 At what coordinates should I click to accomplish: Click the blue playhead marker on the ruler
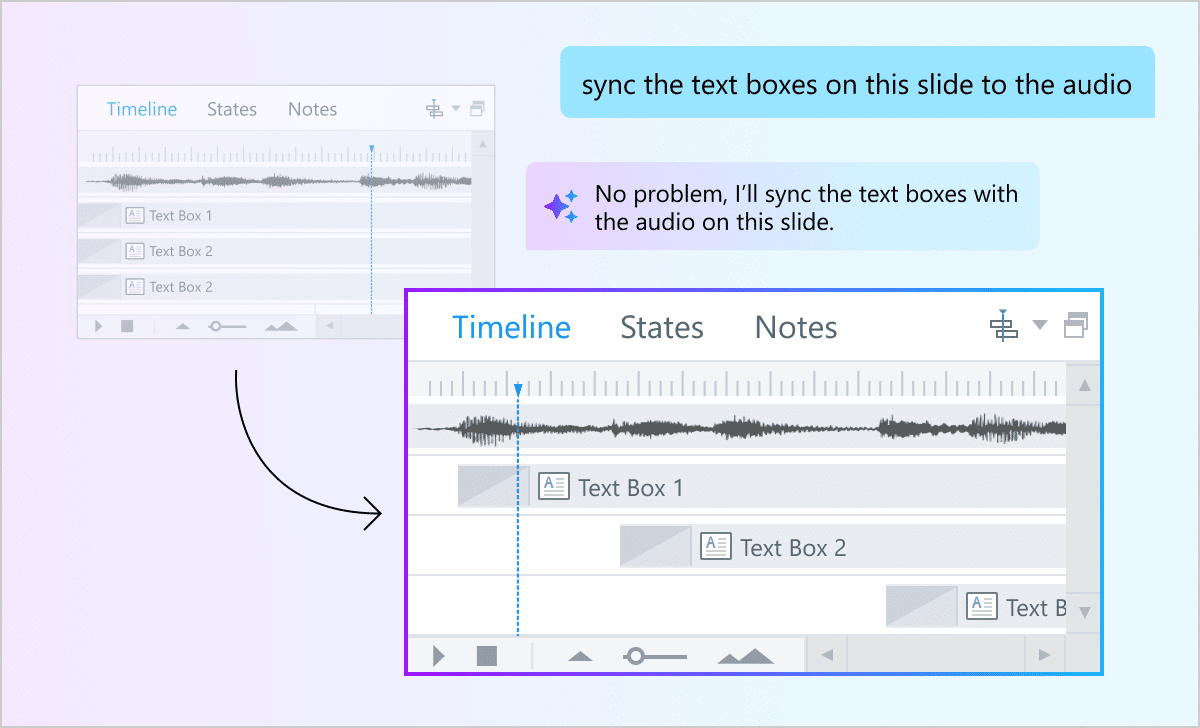click(x=518, y=386)
